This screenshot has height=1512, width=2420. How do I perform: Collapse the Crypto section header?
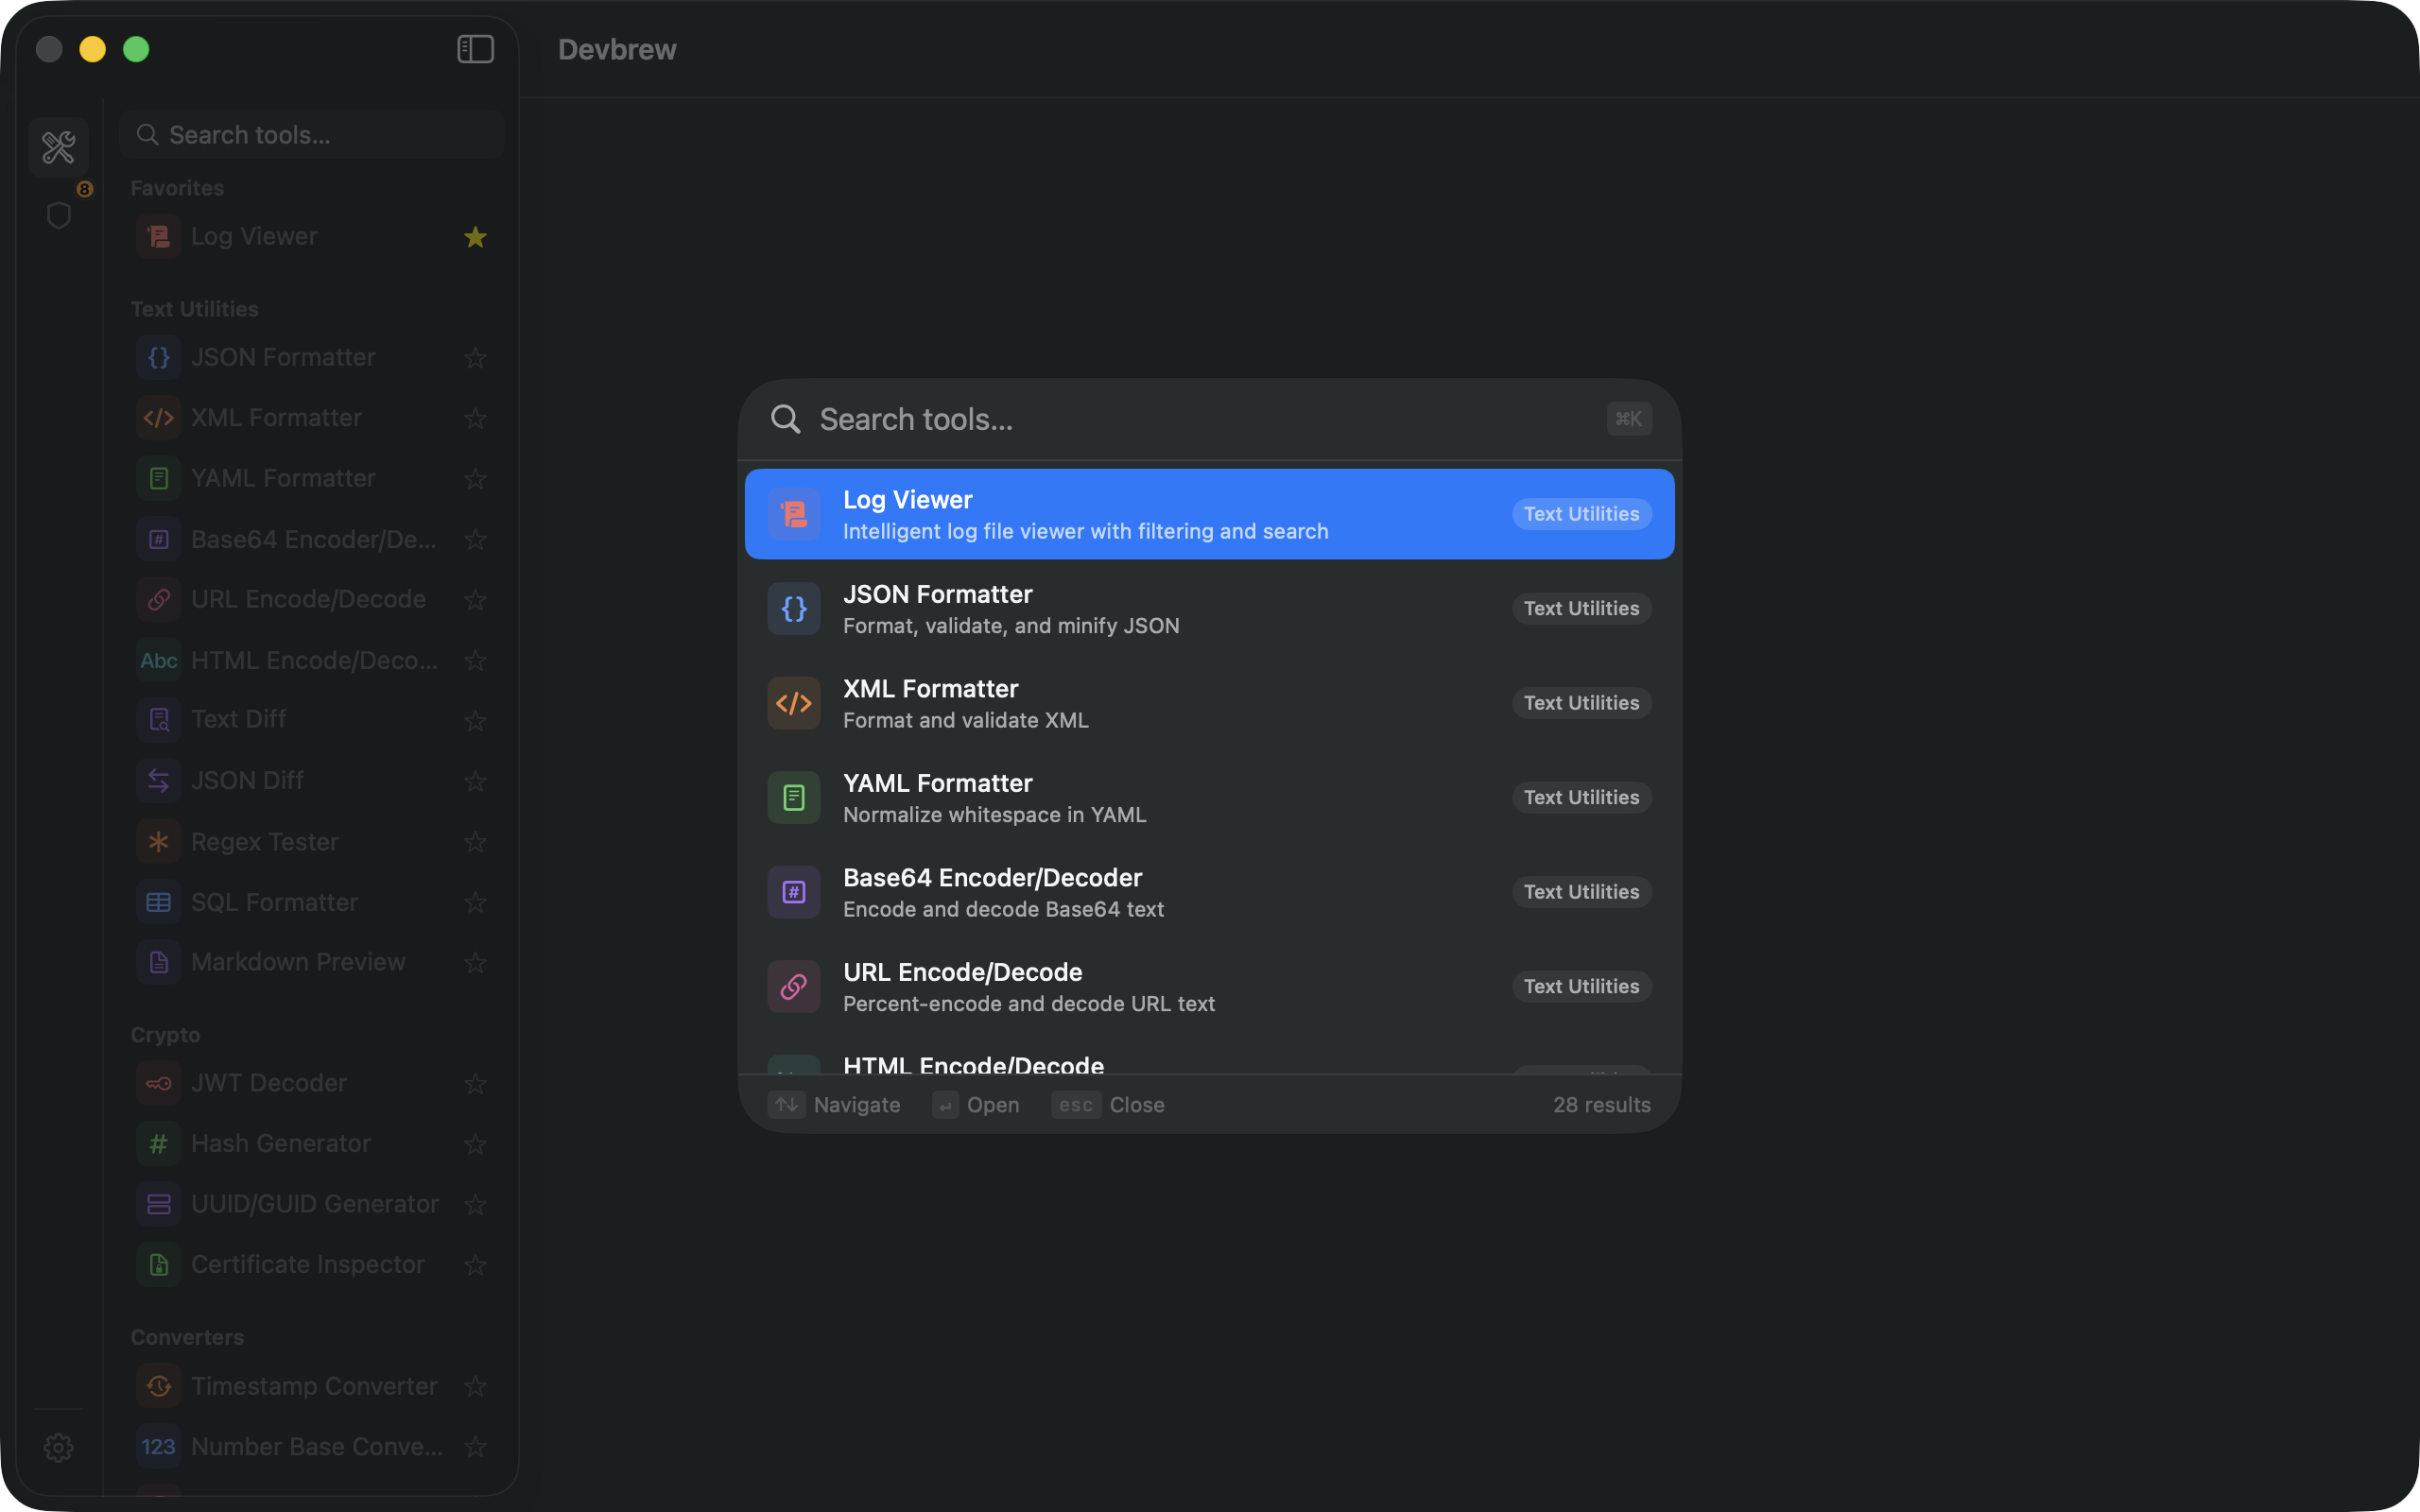(x=166, y=1034)
